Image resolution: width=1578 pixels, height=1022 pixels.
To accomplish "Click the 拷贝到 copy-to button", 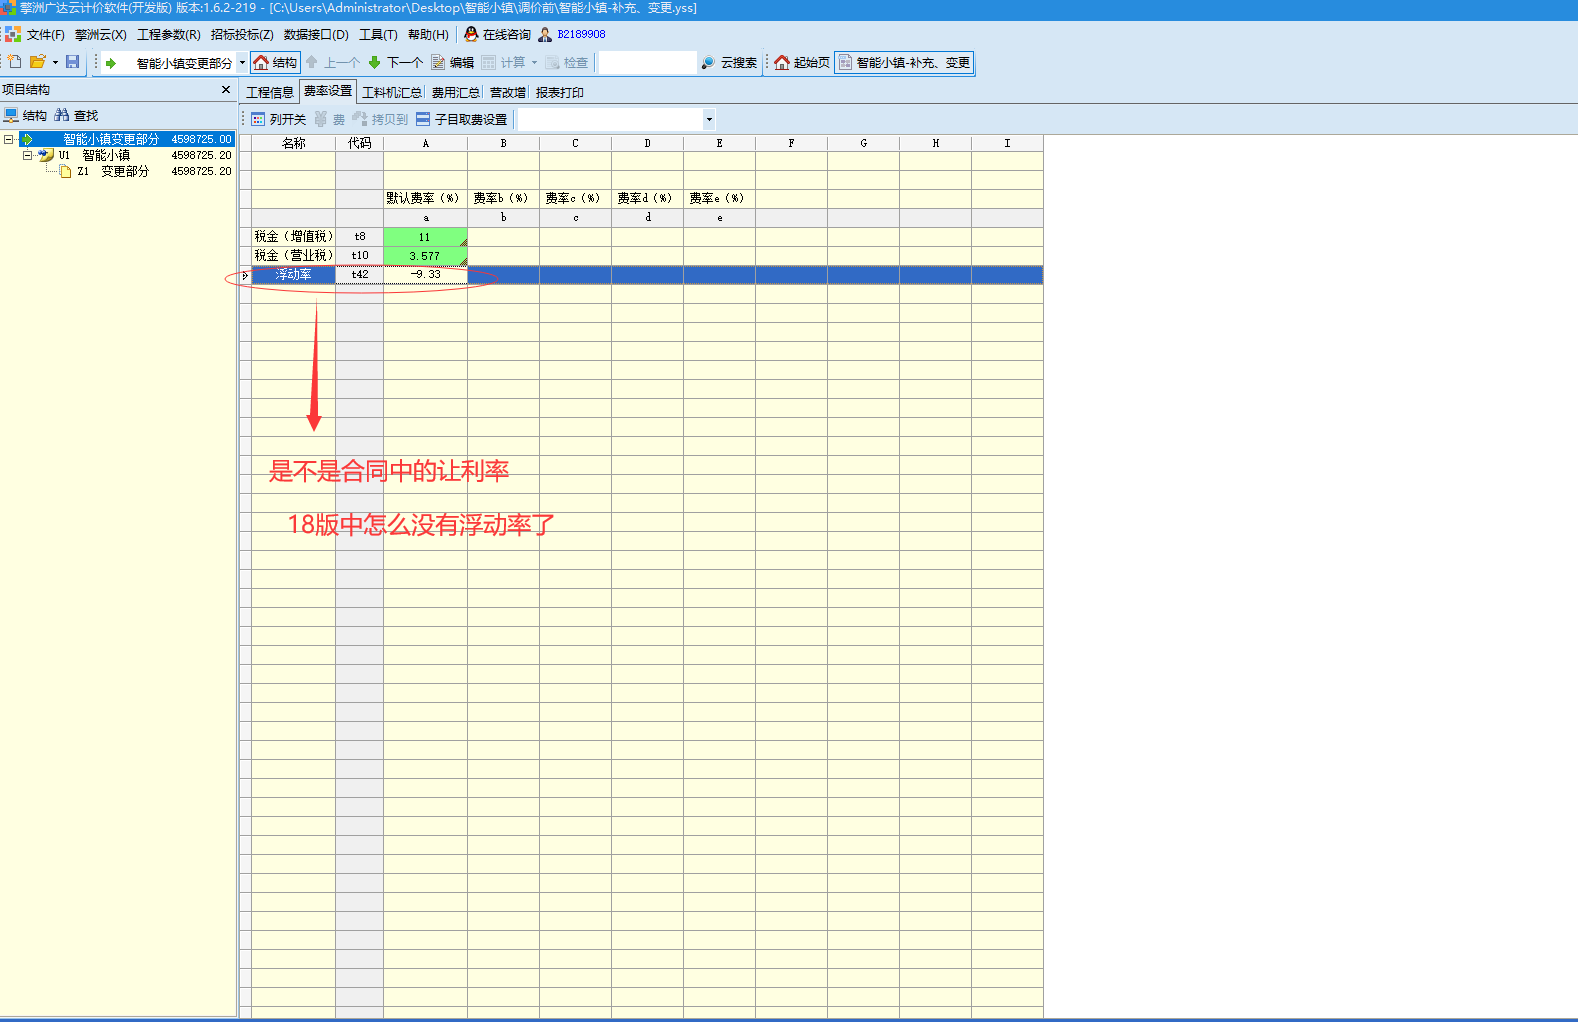I will [380, 119].
